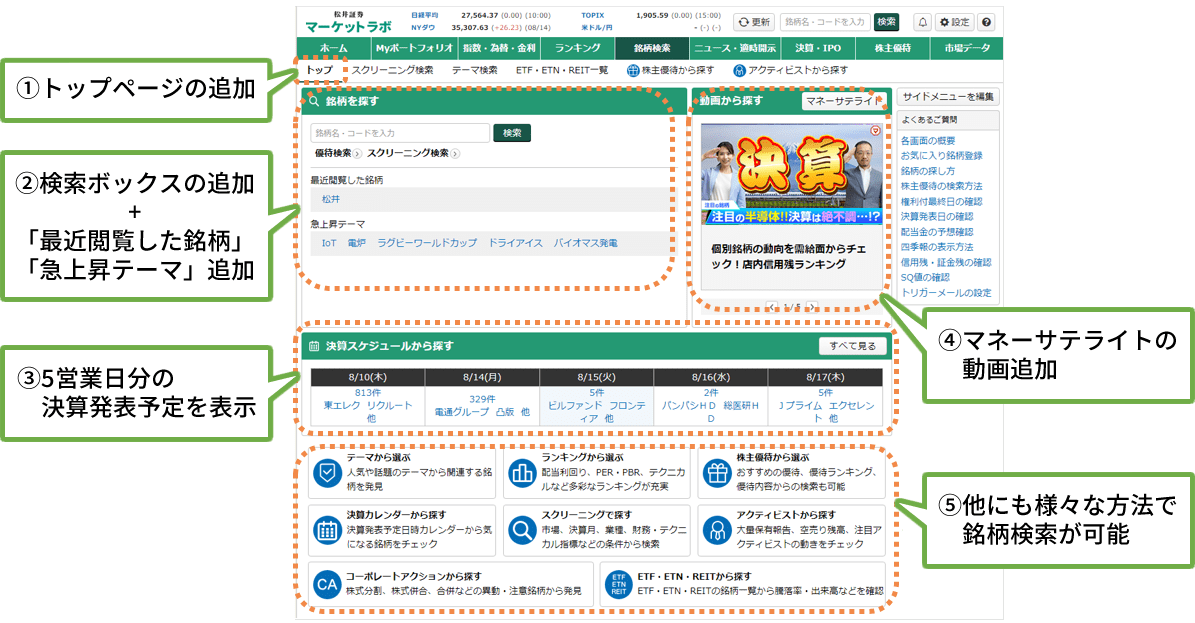Open スクリーニング検索 sub-tab
The height and width of the screenshot is (623, 1195).
[x=392, y=70]
